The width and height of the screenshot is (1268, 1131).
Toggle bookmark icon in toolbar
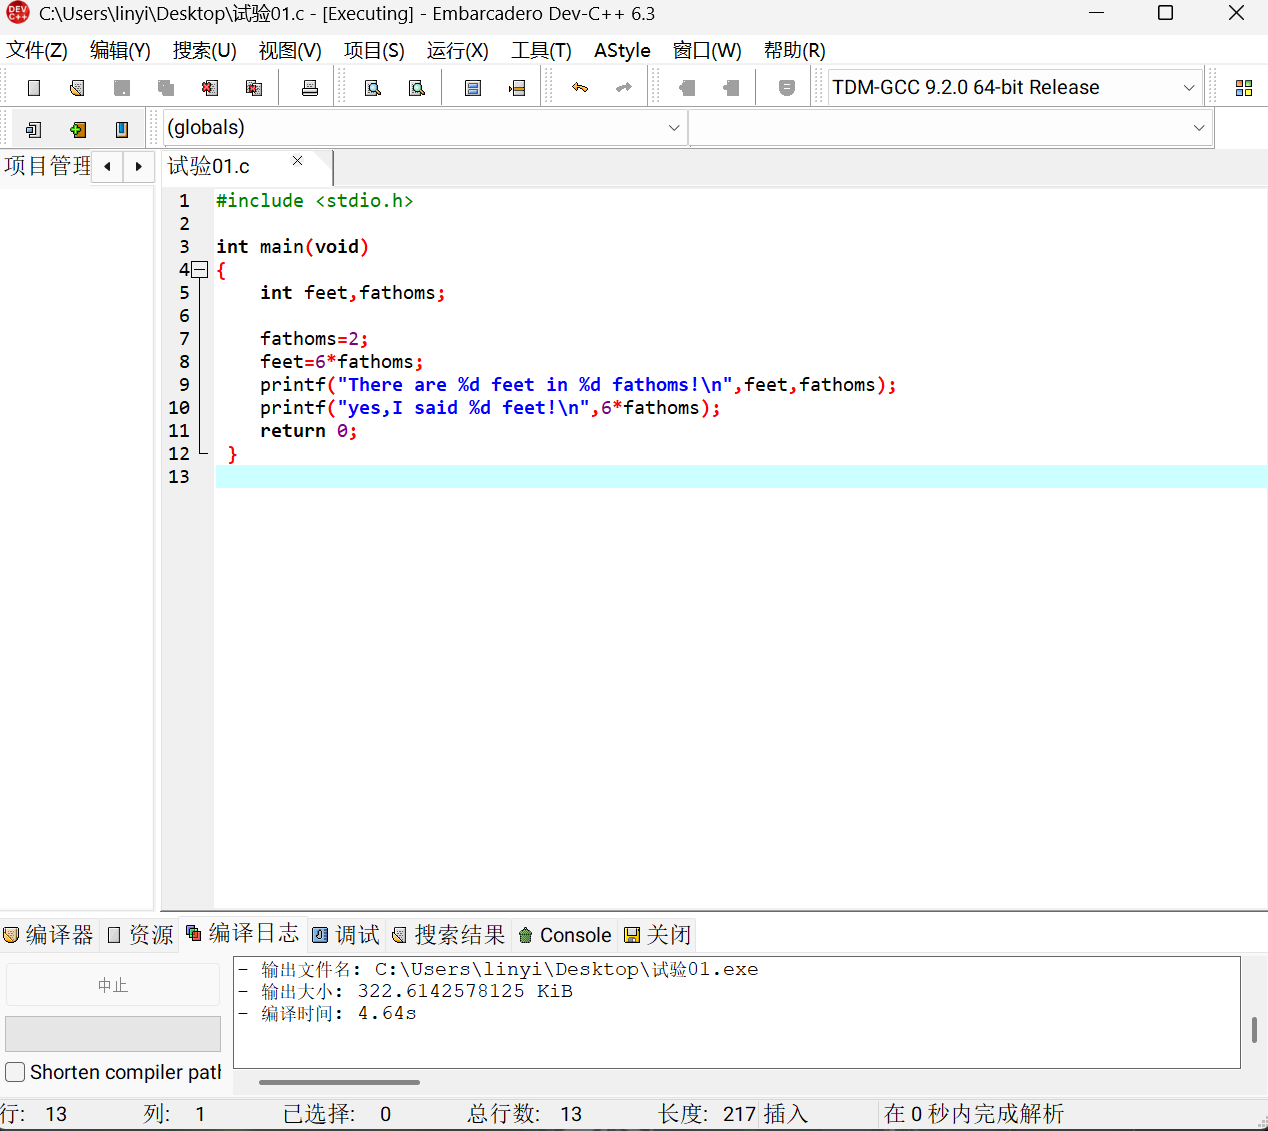pos(687,88)
